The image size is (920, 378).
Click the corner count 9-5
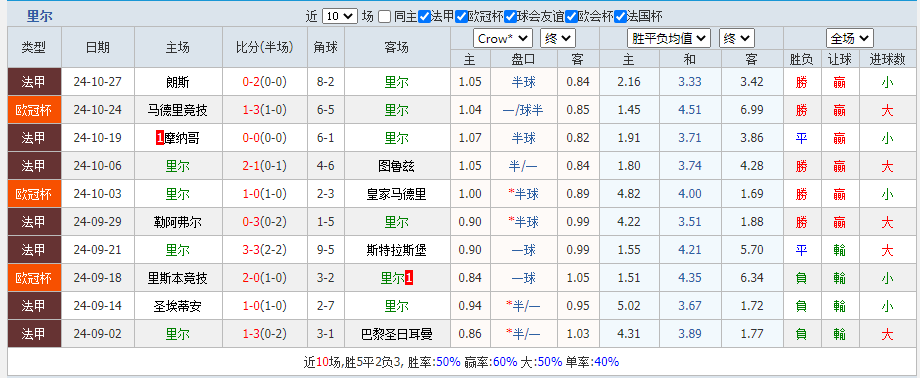[x=326, y=251]
